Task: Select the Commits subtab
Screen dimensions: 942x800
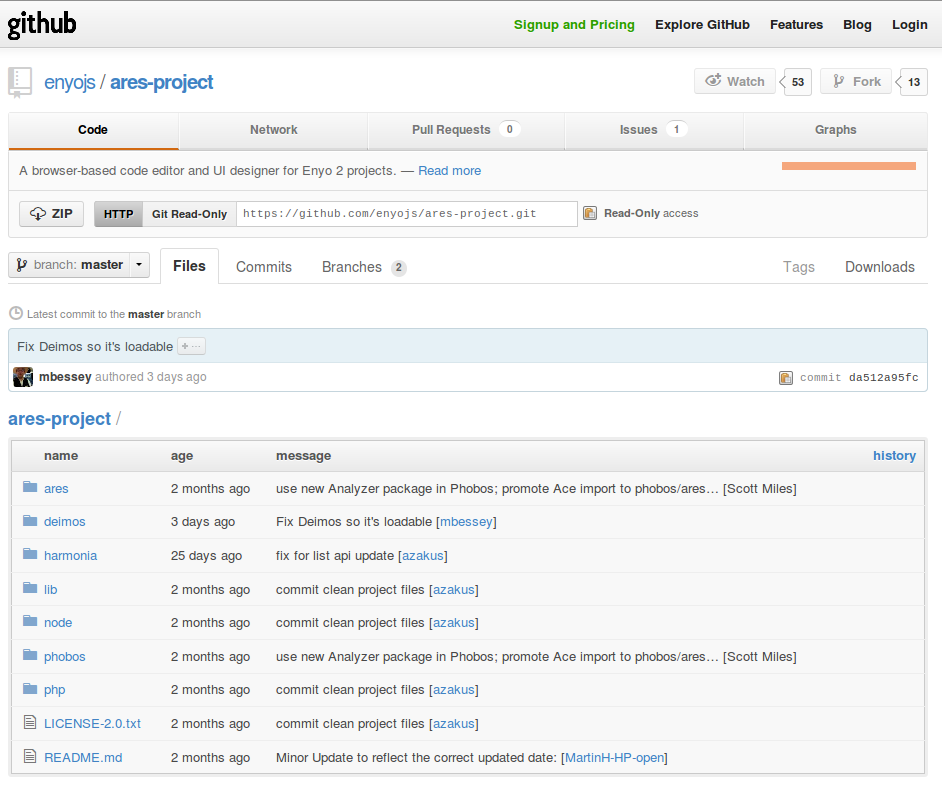Action: (x=264, y=267)
